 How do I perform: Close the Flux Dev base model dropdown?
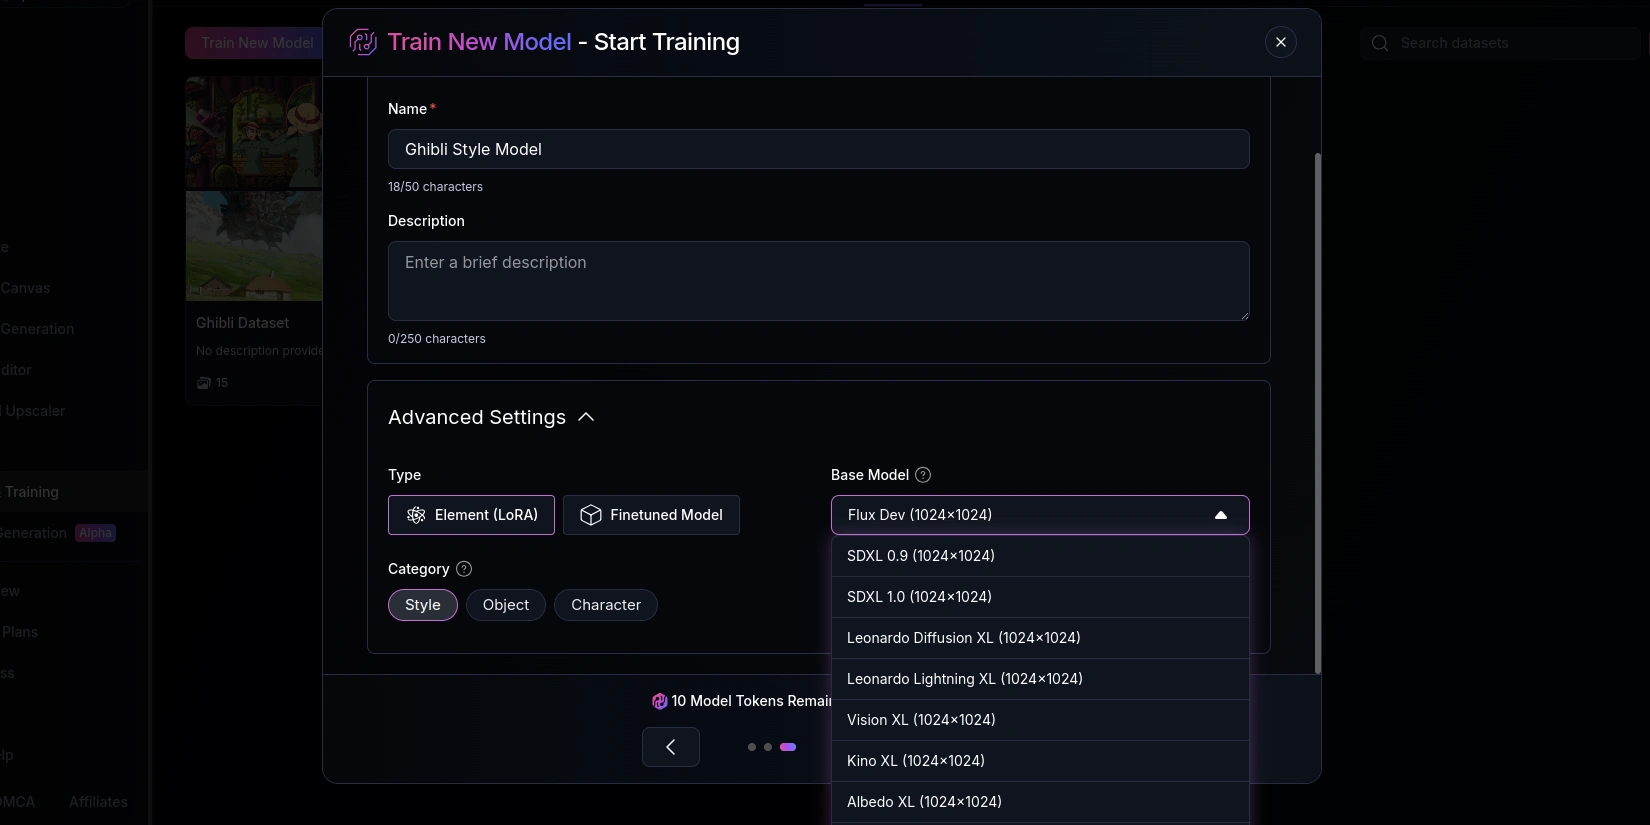pyautogui.click(x=1220, y=515)
